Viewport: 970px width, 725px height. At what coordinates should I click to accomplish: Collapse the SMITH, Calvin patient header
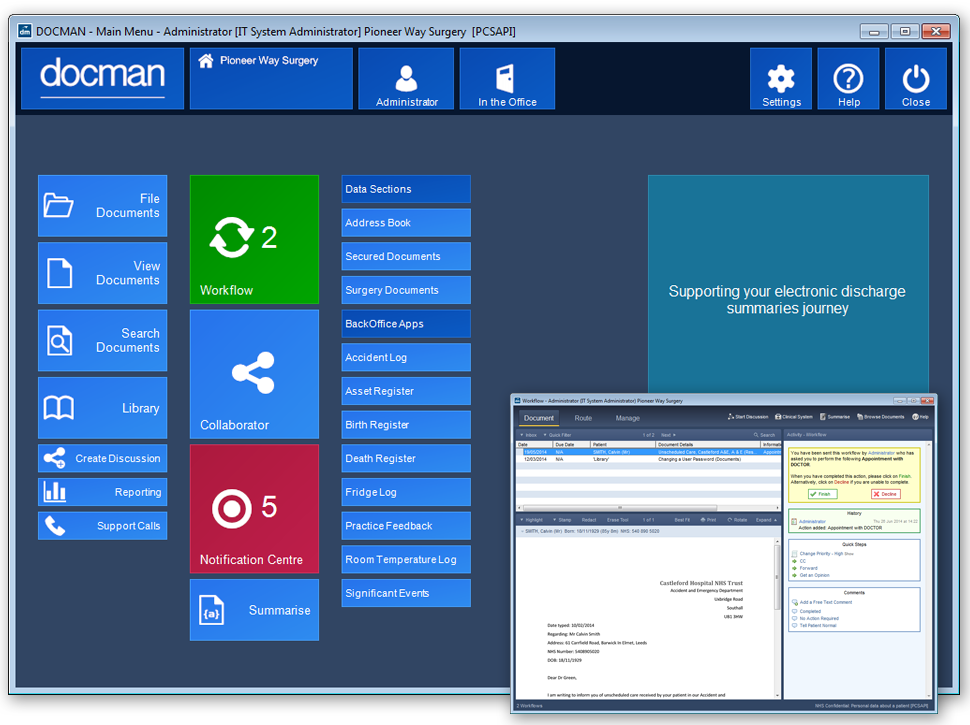[521, 531]
